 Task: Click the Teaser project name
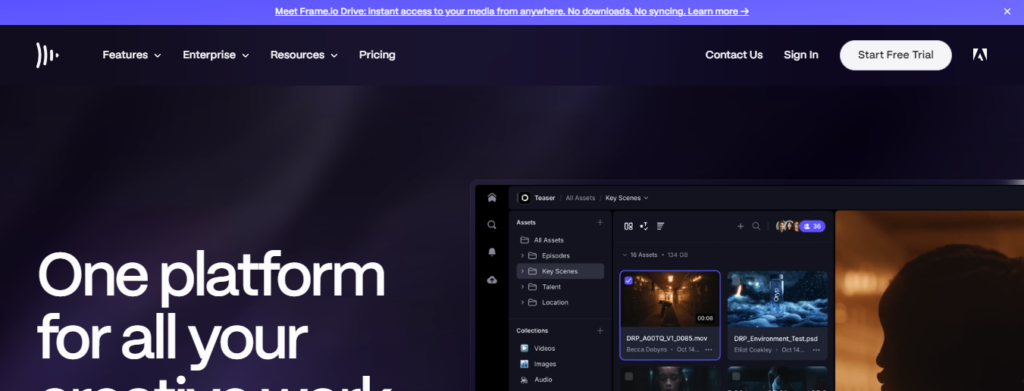click(545, 198)
